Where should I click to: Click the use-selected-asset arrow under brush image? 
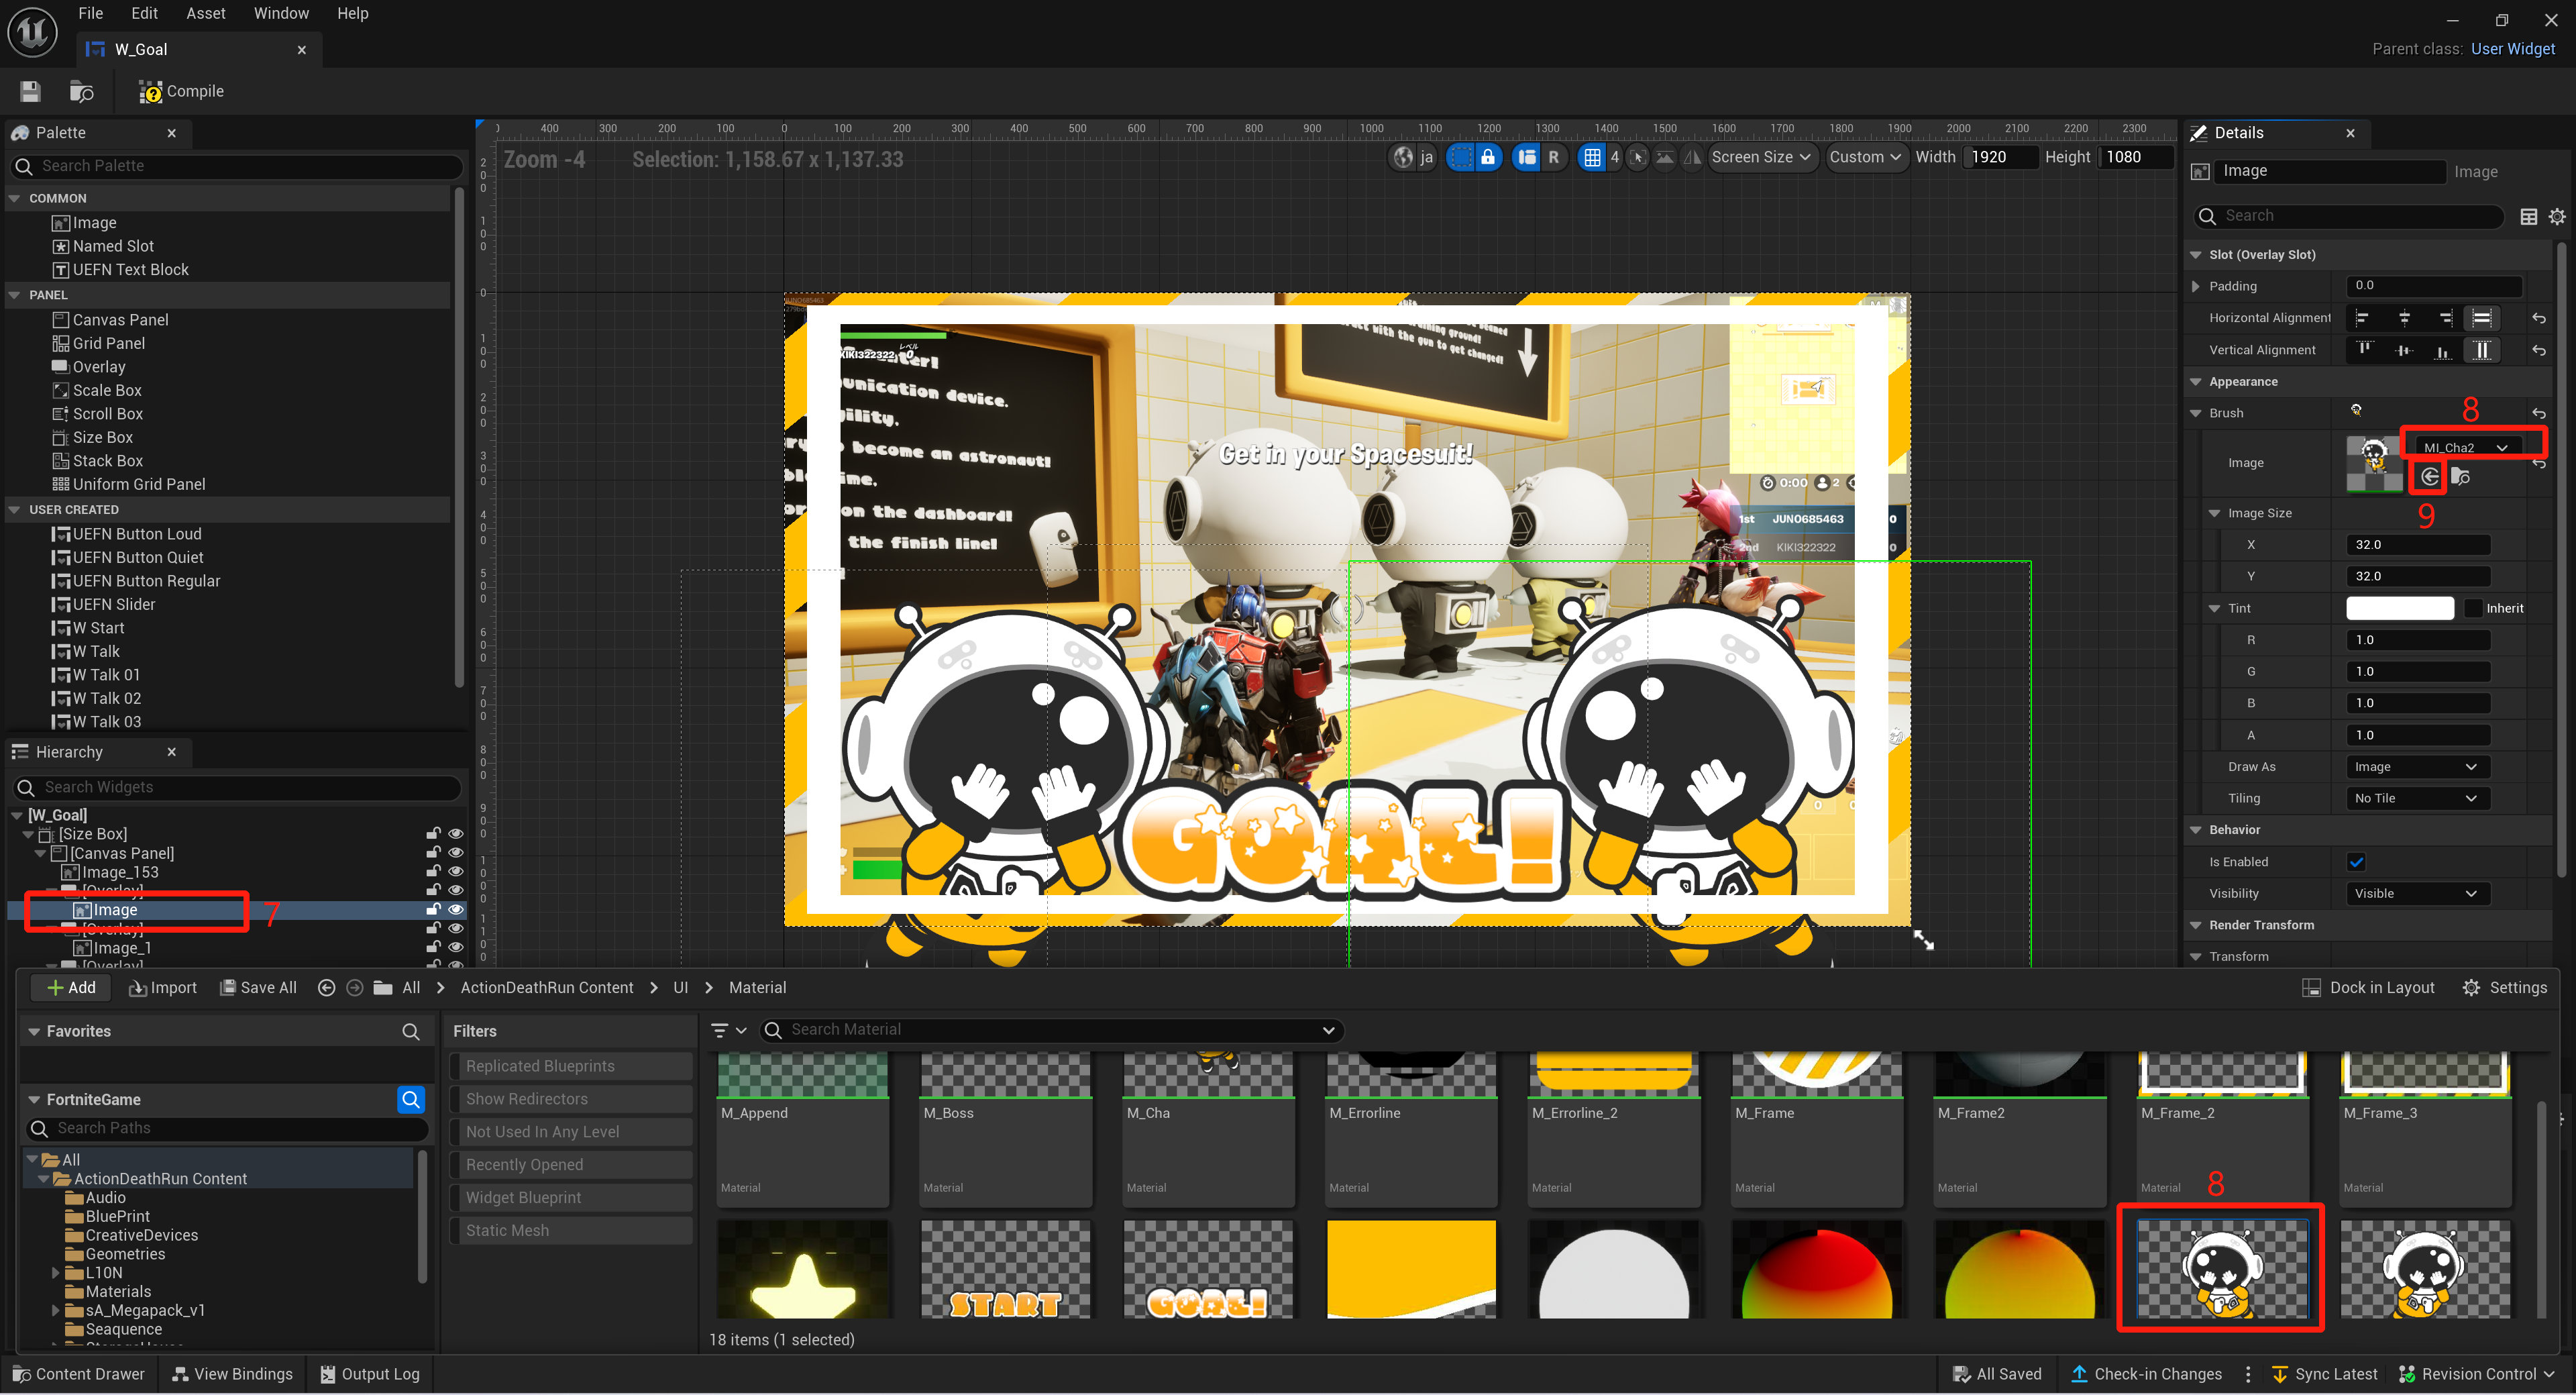point(2429,477)
